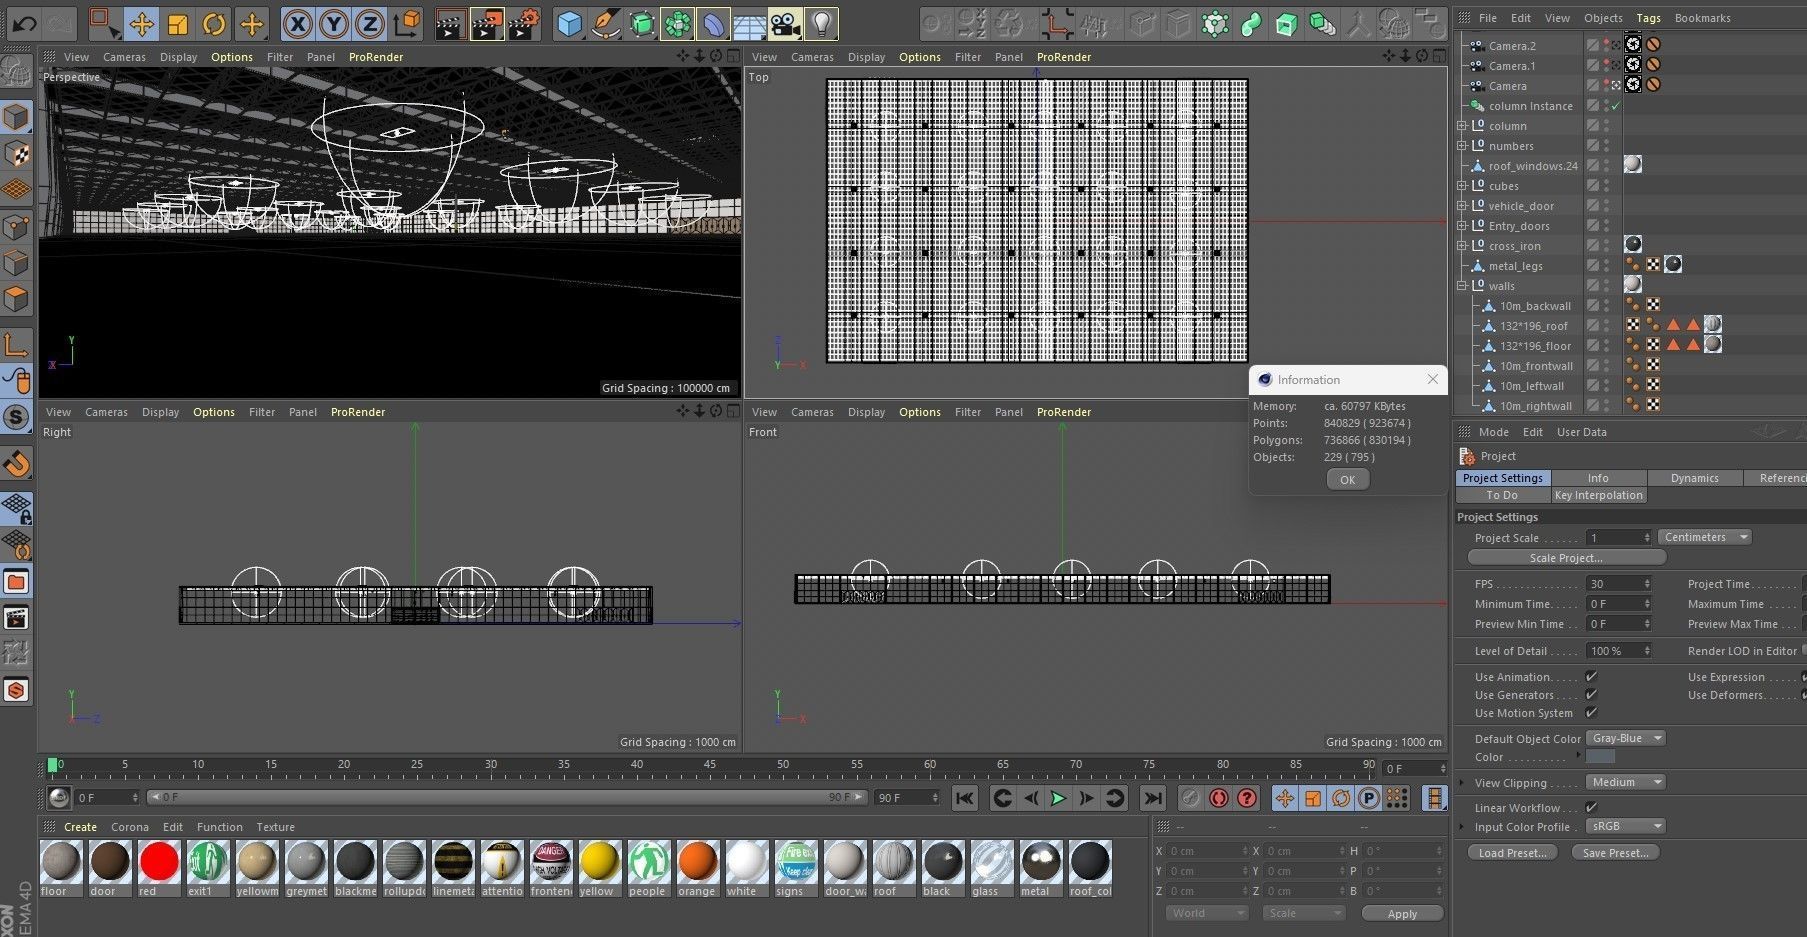Image resolution: width=1807 pixels, height=937 pixels.
Task: Expand the cubes object group
Action: tap(1461, 186)
